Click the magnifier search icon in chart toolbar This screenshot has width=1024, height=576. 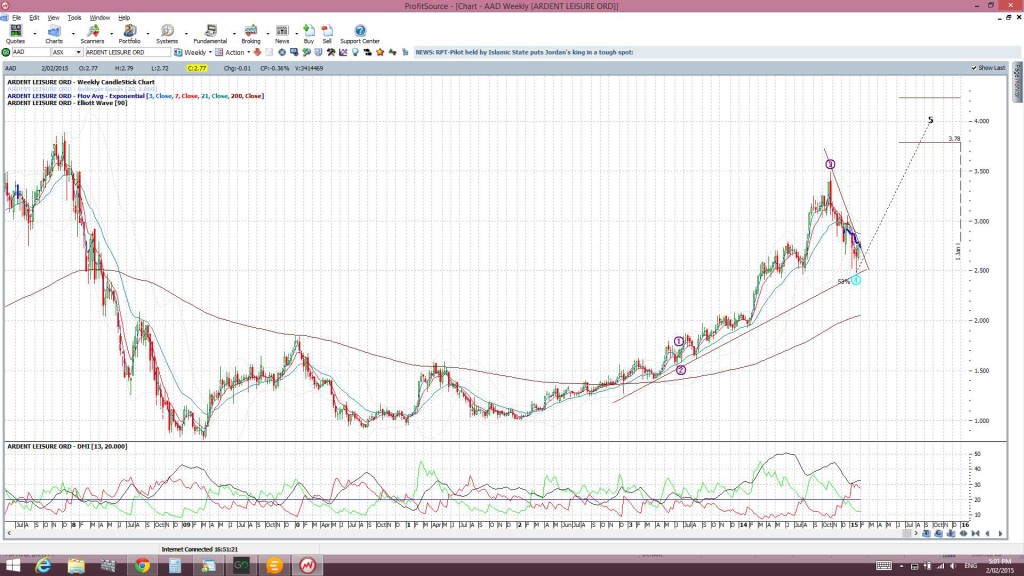[306, 52]
